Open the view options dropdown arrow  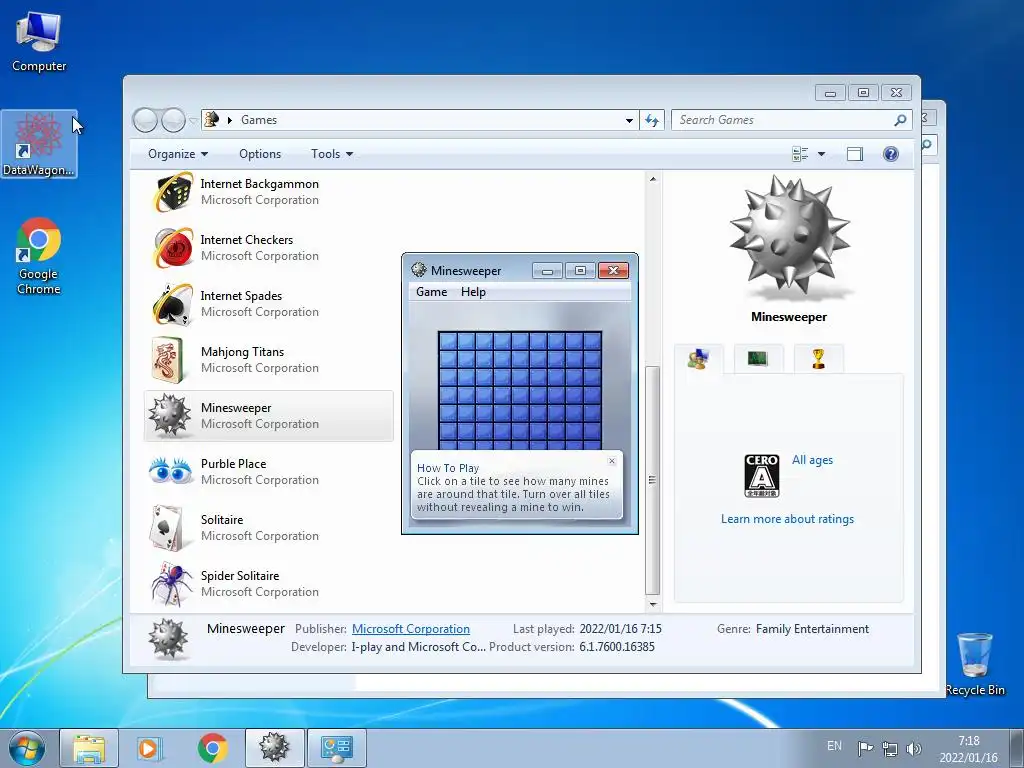point(822,154)
